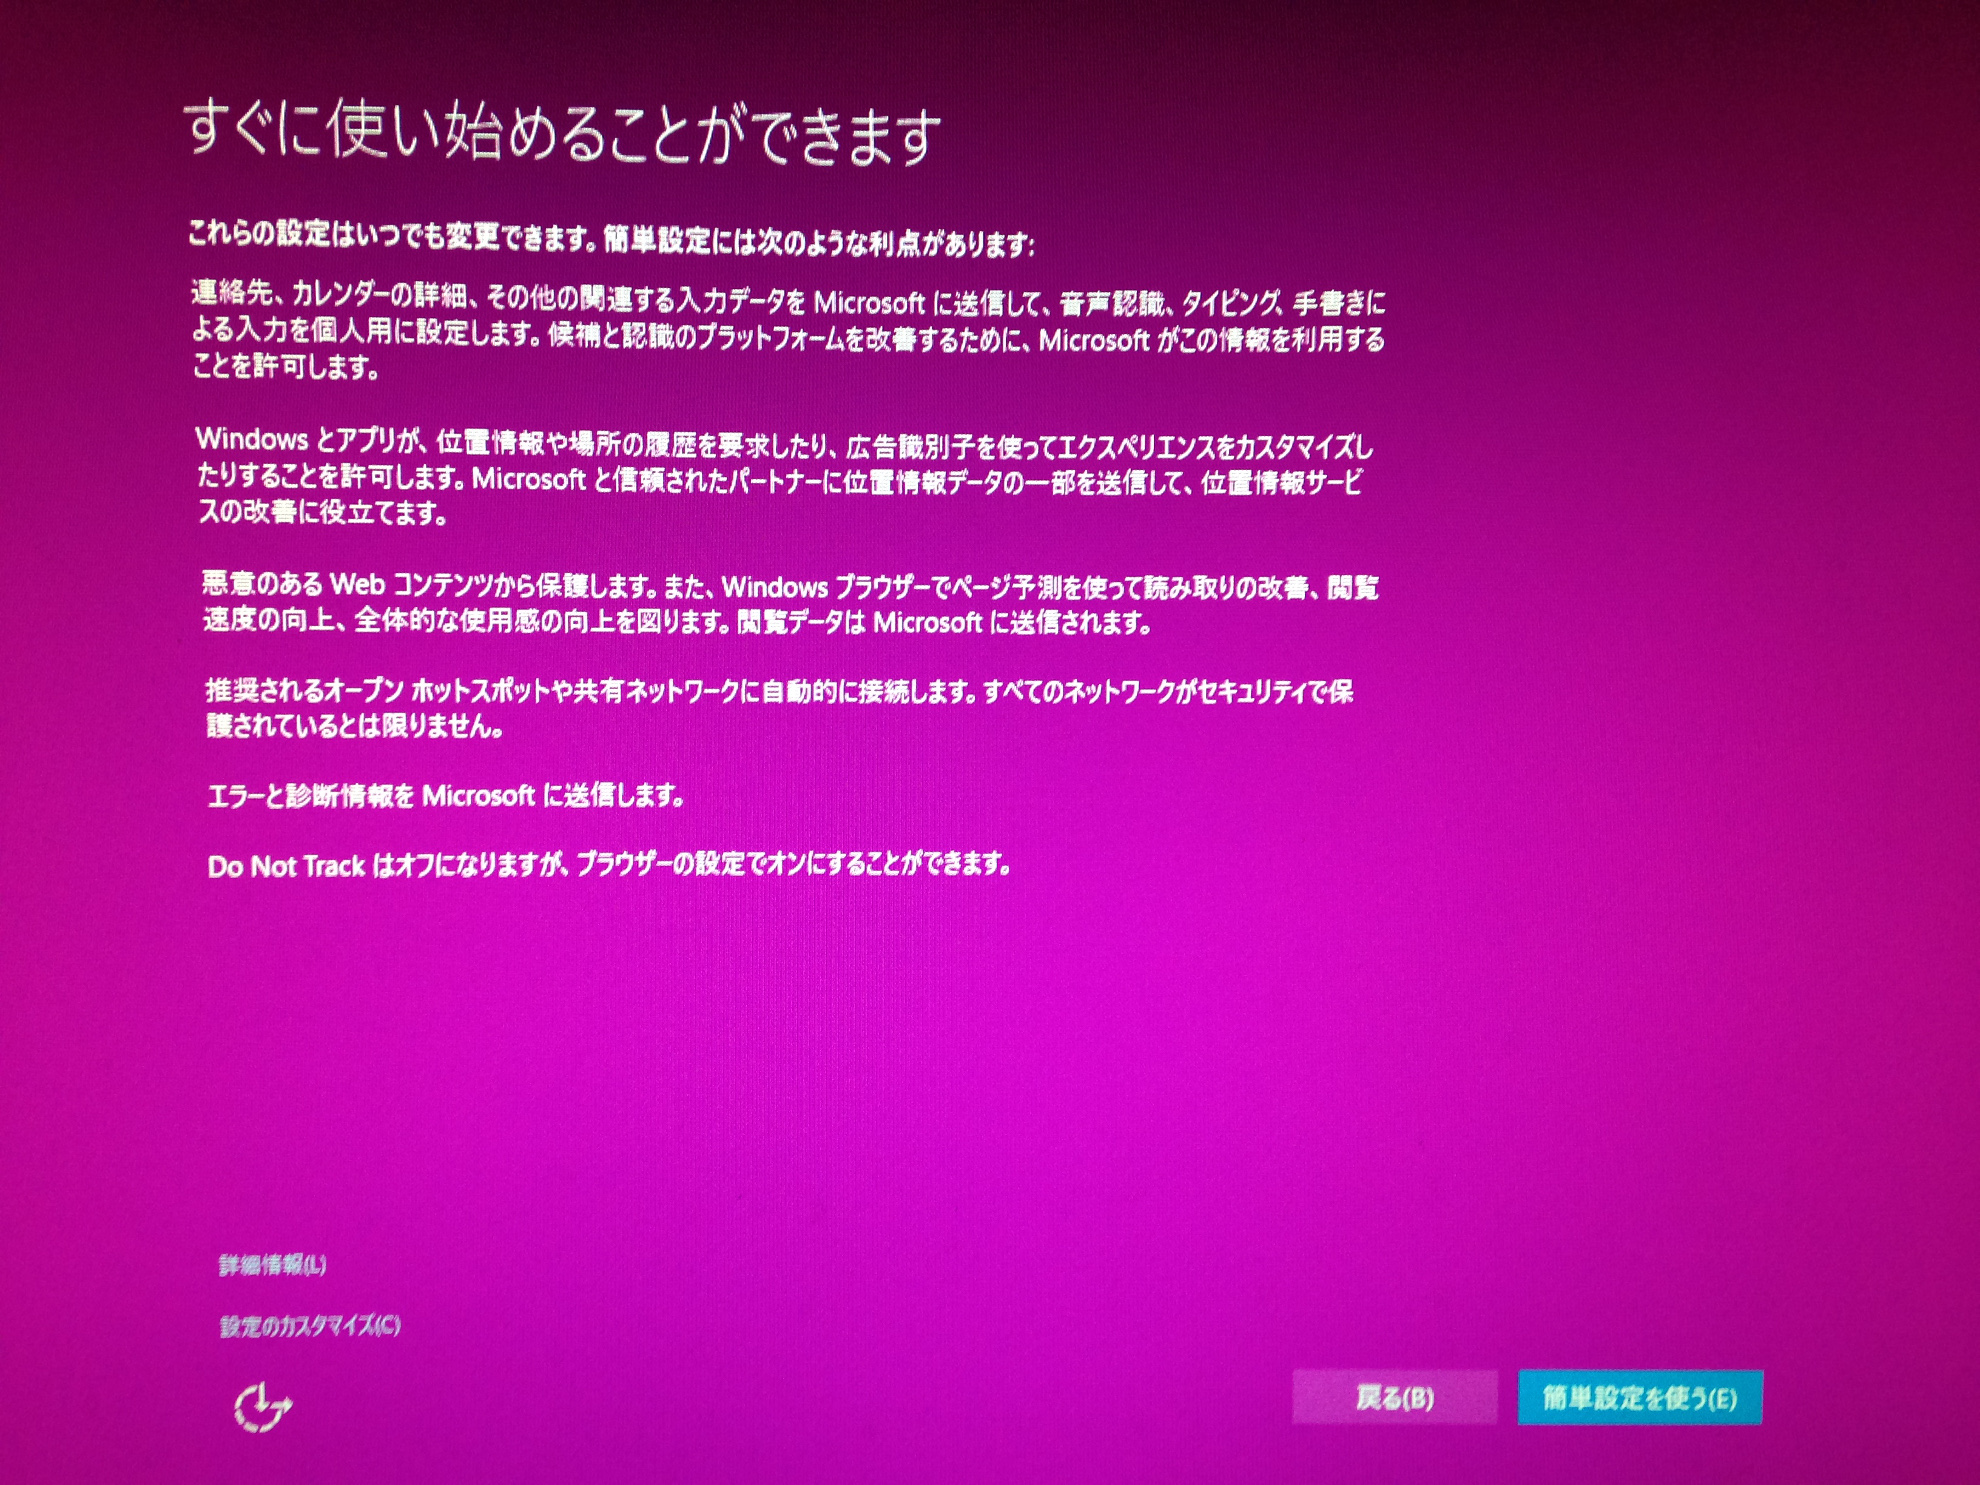The height and width of the screenshot is (1485, 1980).
Task: Click the line starting 悪意のある Web コンテンツ
Action: (790, 586)
